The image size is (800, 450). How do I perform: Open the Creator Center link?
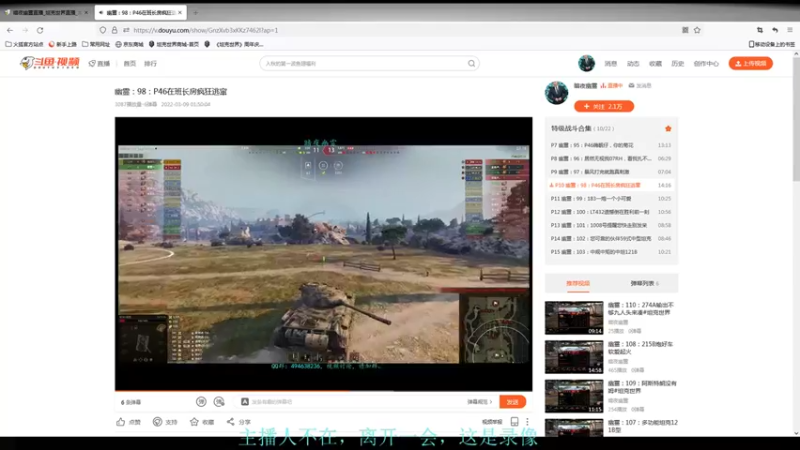[x=706, y=64]
